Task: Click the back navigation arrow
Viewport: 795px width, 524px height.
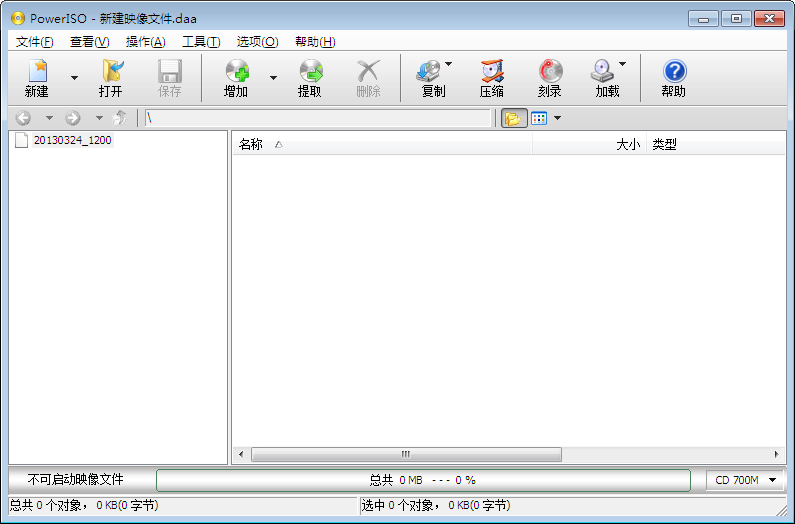Action: 24,118
